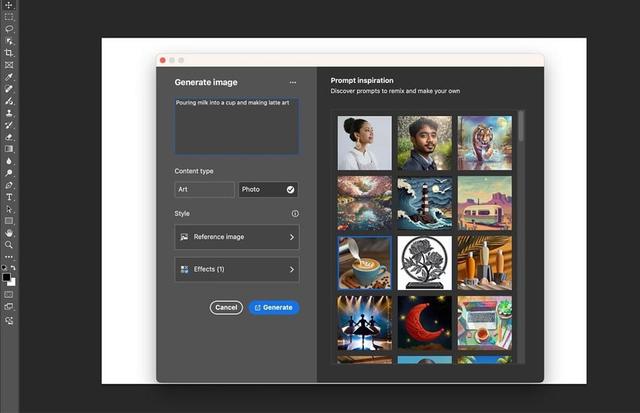Select the Brush tool

coord(9,101)
